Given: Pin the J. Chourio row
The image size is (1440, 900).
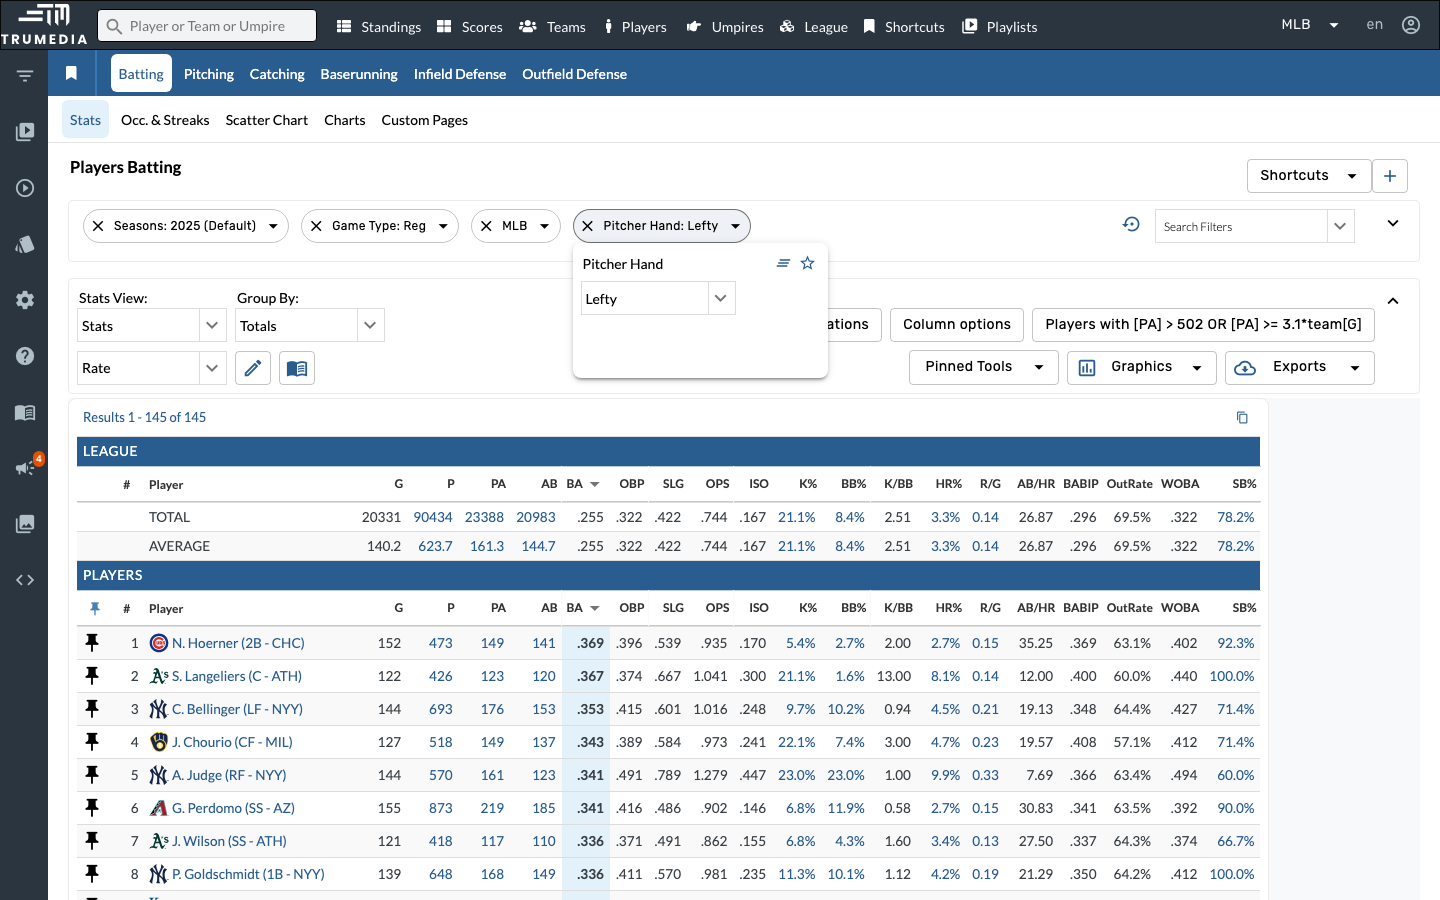Looking at the screenshot, I should (x=92, y=742).
